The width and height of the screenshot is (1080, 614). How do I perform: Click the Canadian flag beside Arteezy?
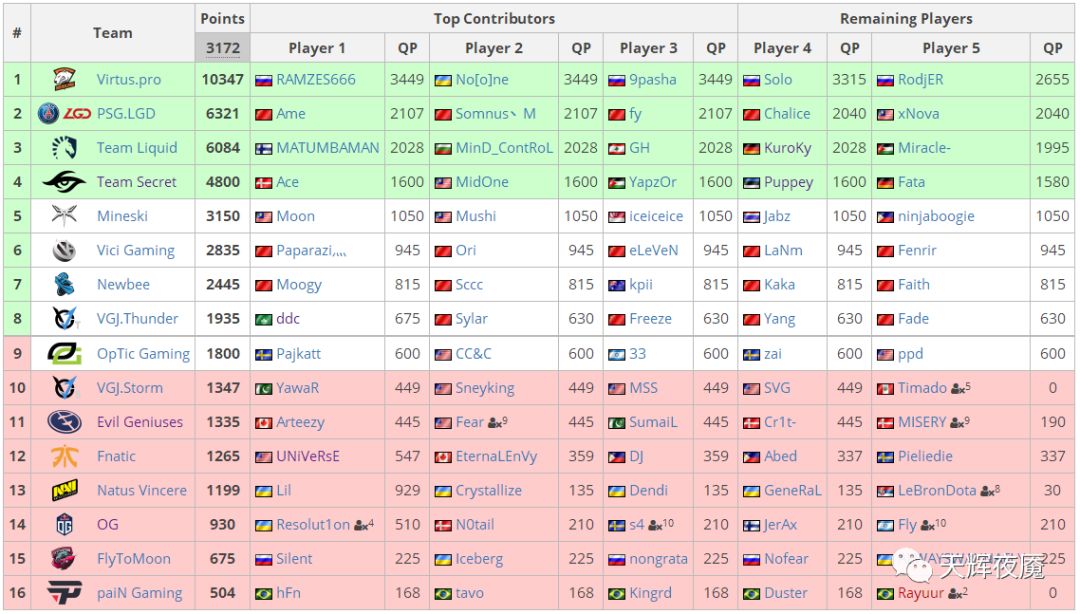tap(263, 423)
